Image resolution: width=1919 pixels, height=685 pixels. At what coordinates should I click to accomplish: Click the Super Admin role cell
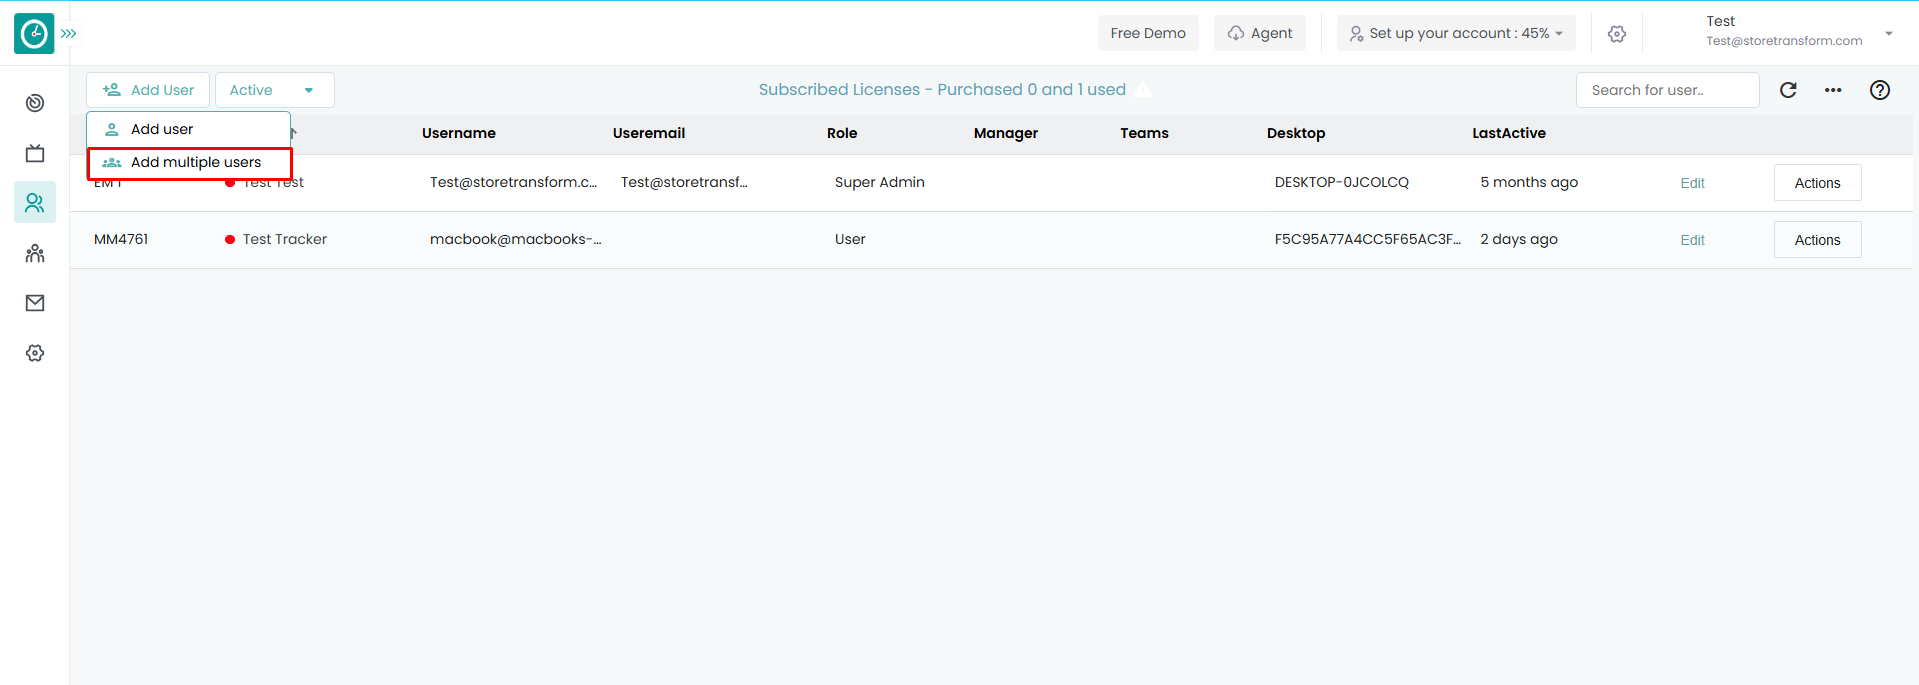(x=879, y=182)
